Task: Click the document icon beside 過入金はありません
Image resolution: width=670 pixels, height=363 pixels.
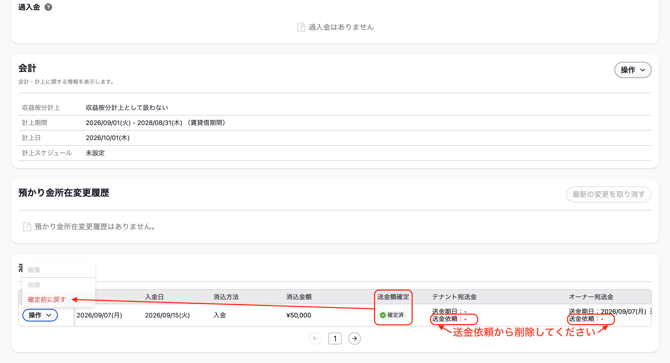Action: coord(301,27)
